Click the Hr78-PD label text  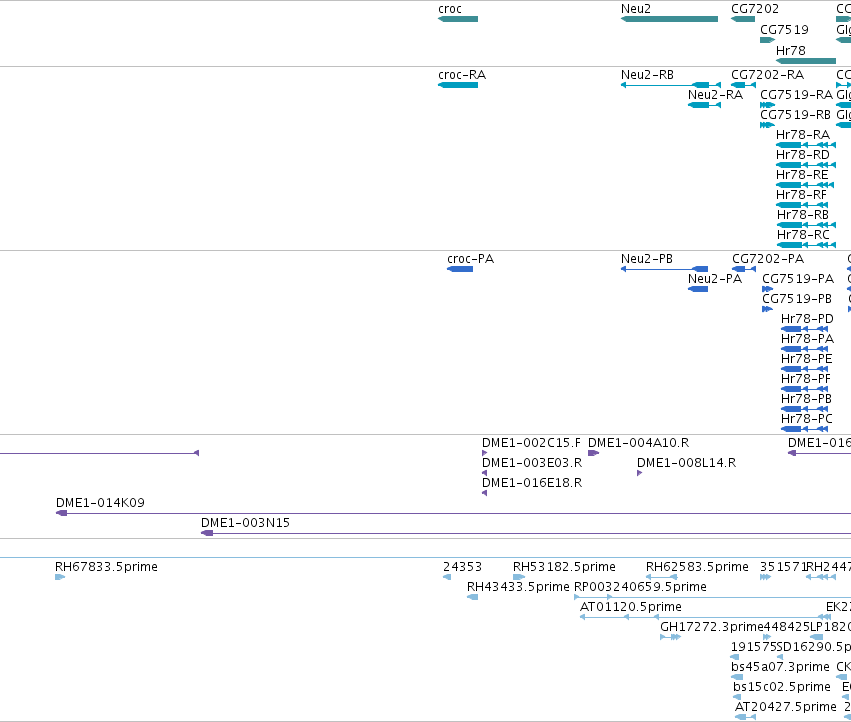click(807, 319)
